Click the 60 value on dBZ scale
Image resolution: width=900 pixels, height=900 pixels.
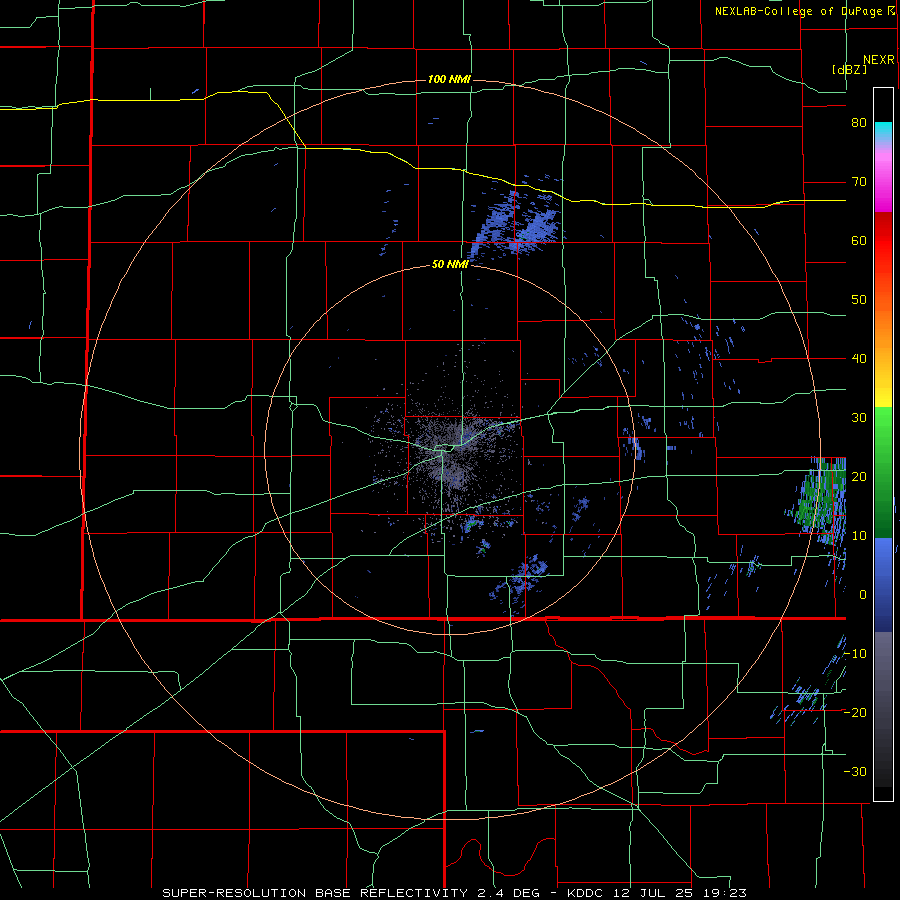pos(859,240)
